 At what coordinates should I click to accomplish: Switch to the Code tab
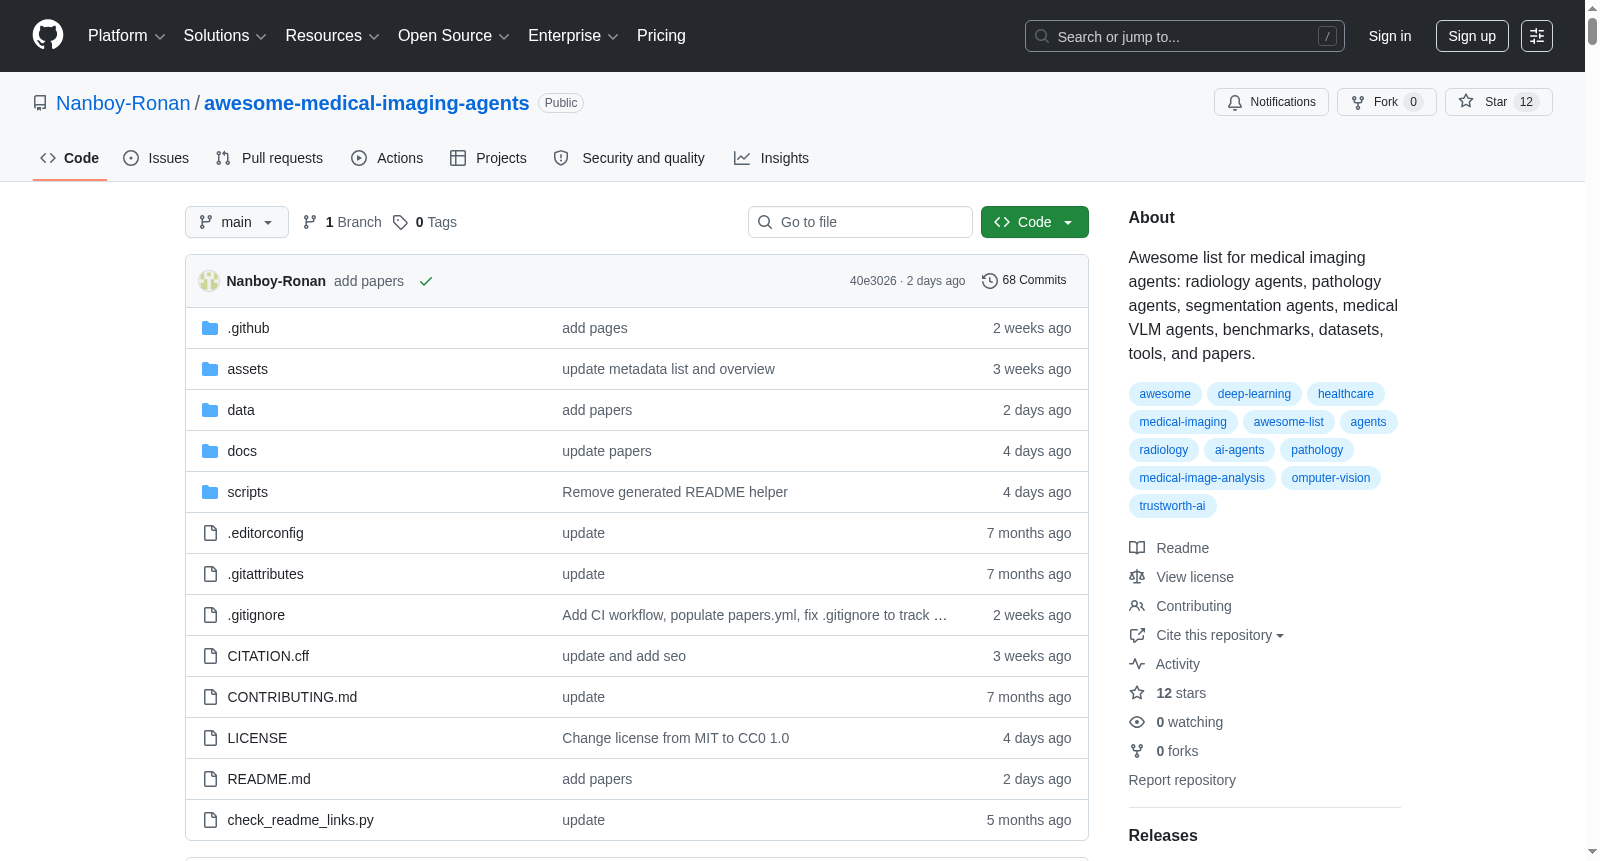pos(70,158)
